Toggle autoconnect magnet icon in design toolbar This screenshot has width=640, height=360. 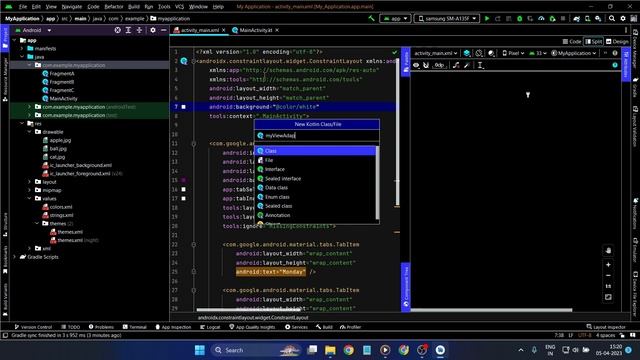click(426, 65)
